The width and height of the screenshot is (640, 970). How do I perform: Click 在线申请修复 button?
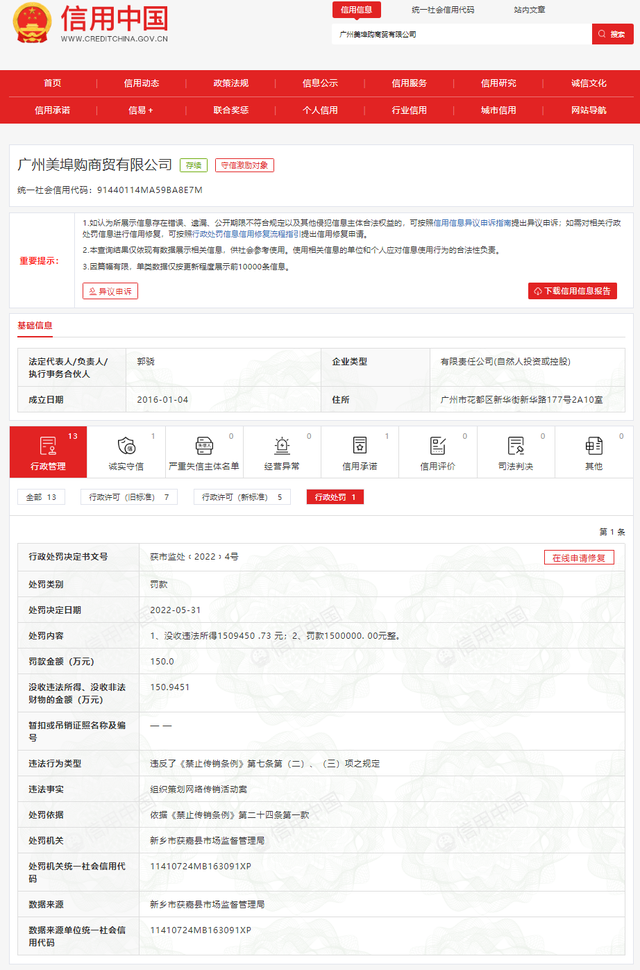click(x=579, y=558)
